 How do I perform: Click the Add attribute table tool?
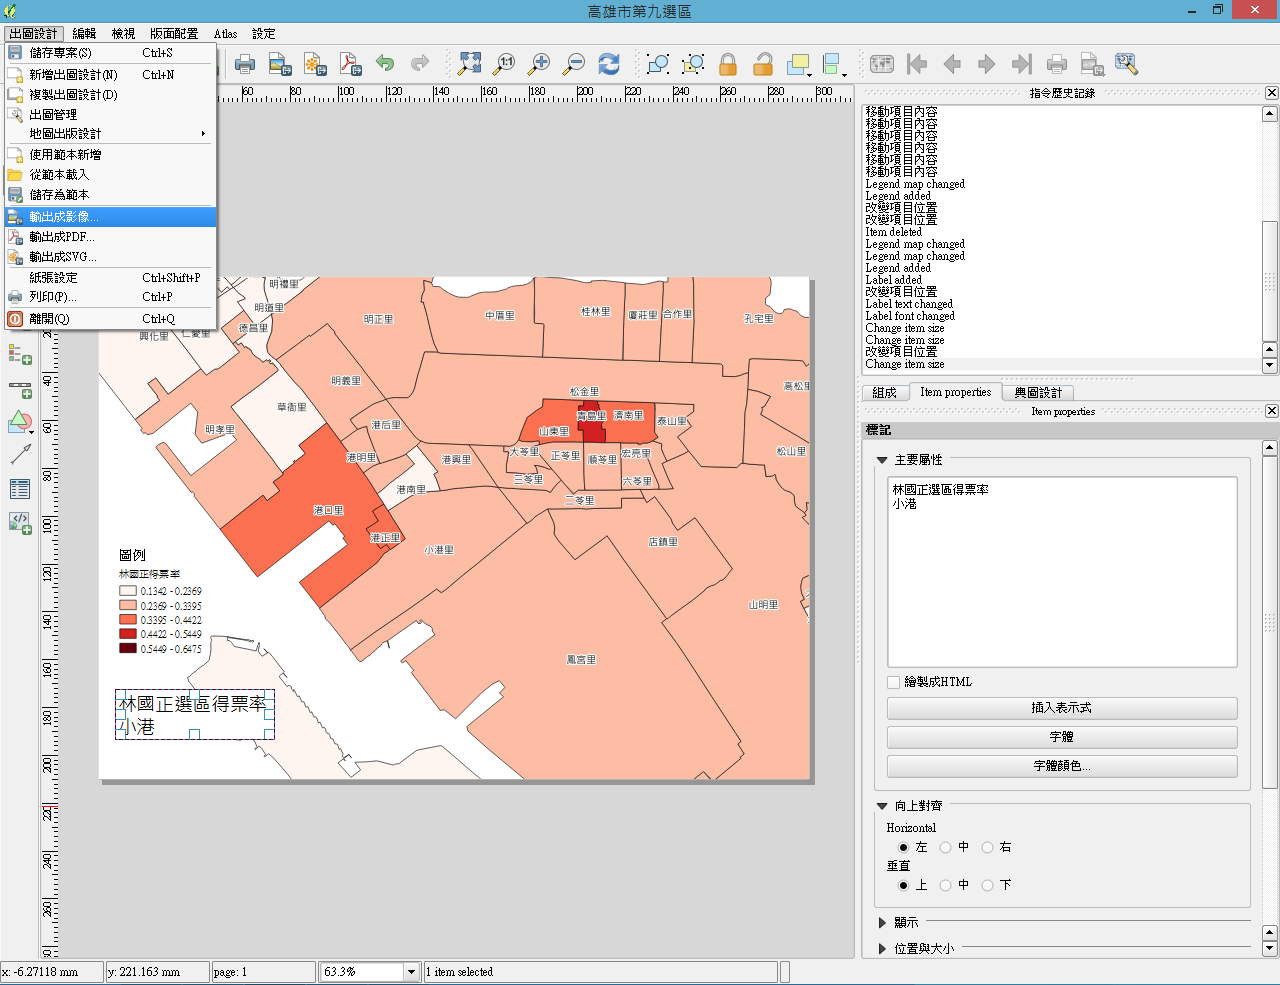point(19,489)
